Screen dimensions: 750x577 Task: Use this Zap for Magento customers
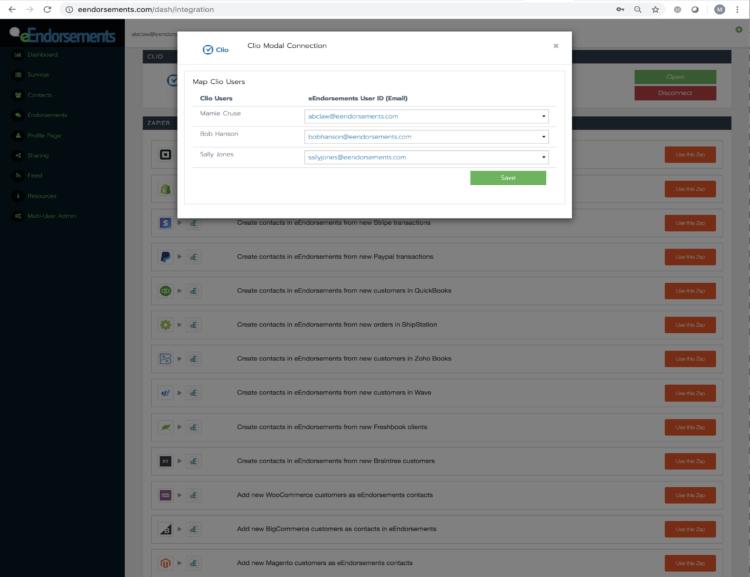pos(690,564)
